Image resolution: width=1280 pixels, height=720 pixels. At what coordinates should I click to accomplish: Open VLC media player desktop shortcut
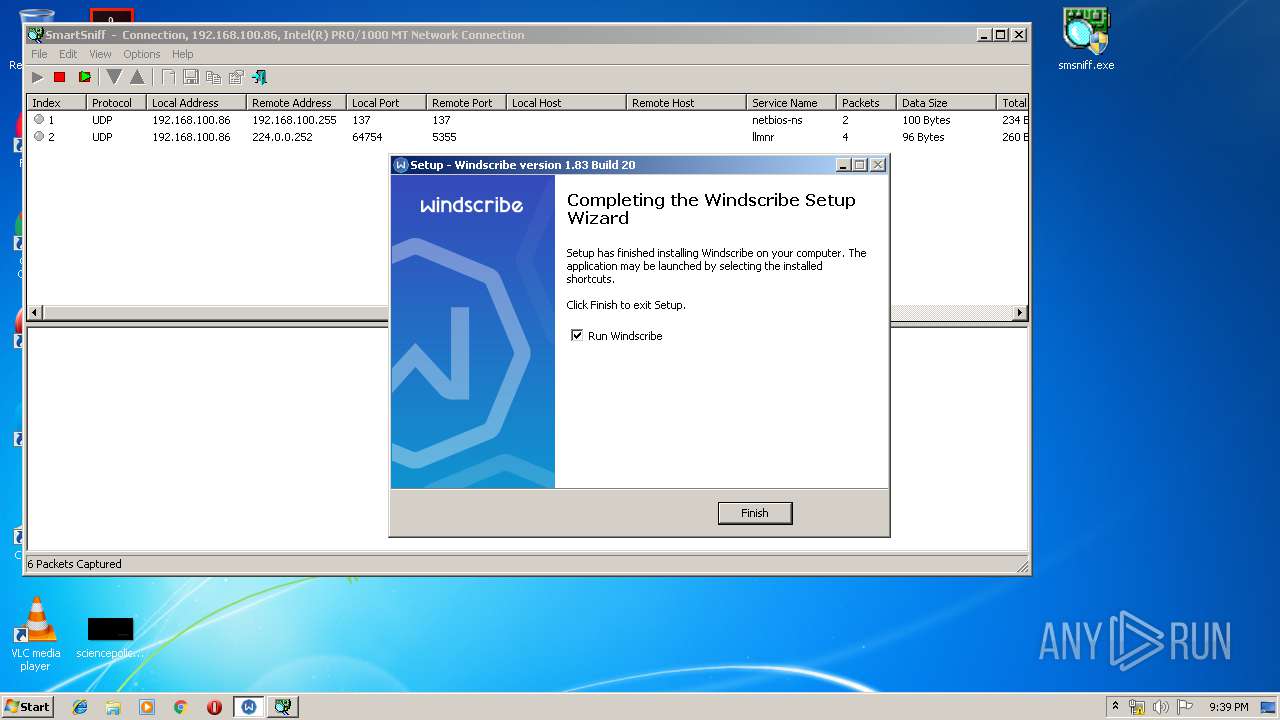pos(36,634)
